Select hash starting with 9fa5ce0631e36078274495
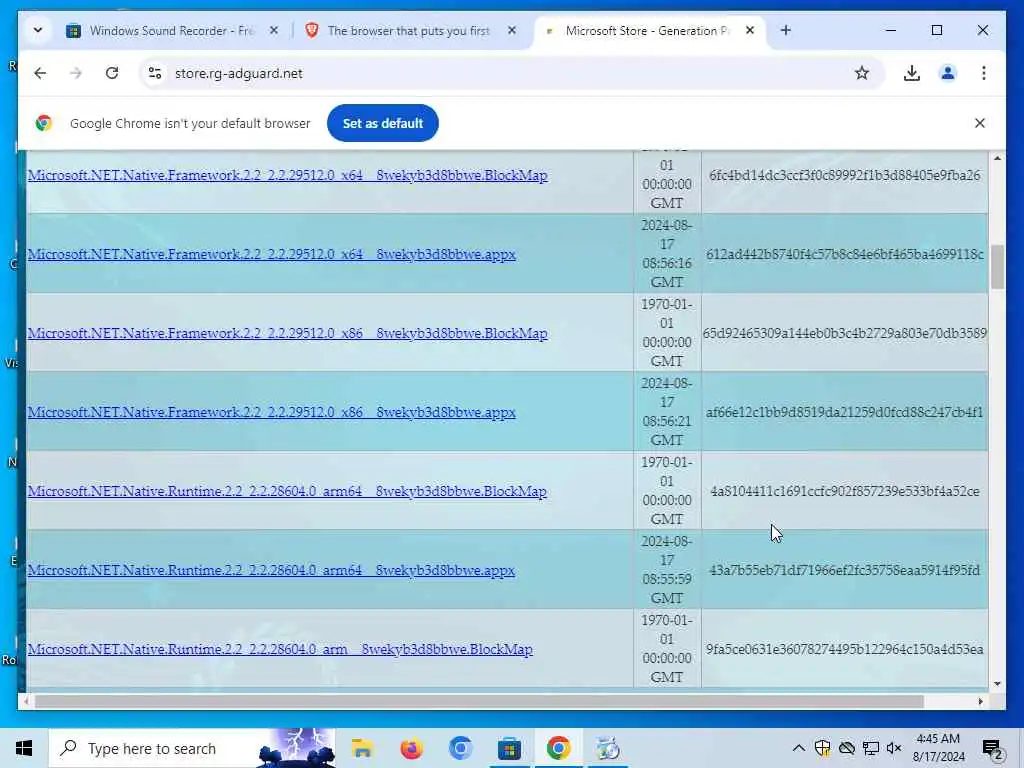 click(x=844, y=649)
